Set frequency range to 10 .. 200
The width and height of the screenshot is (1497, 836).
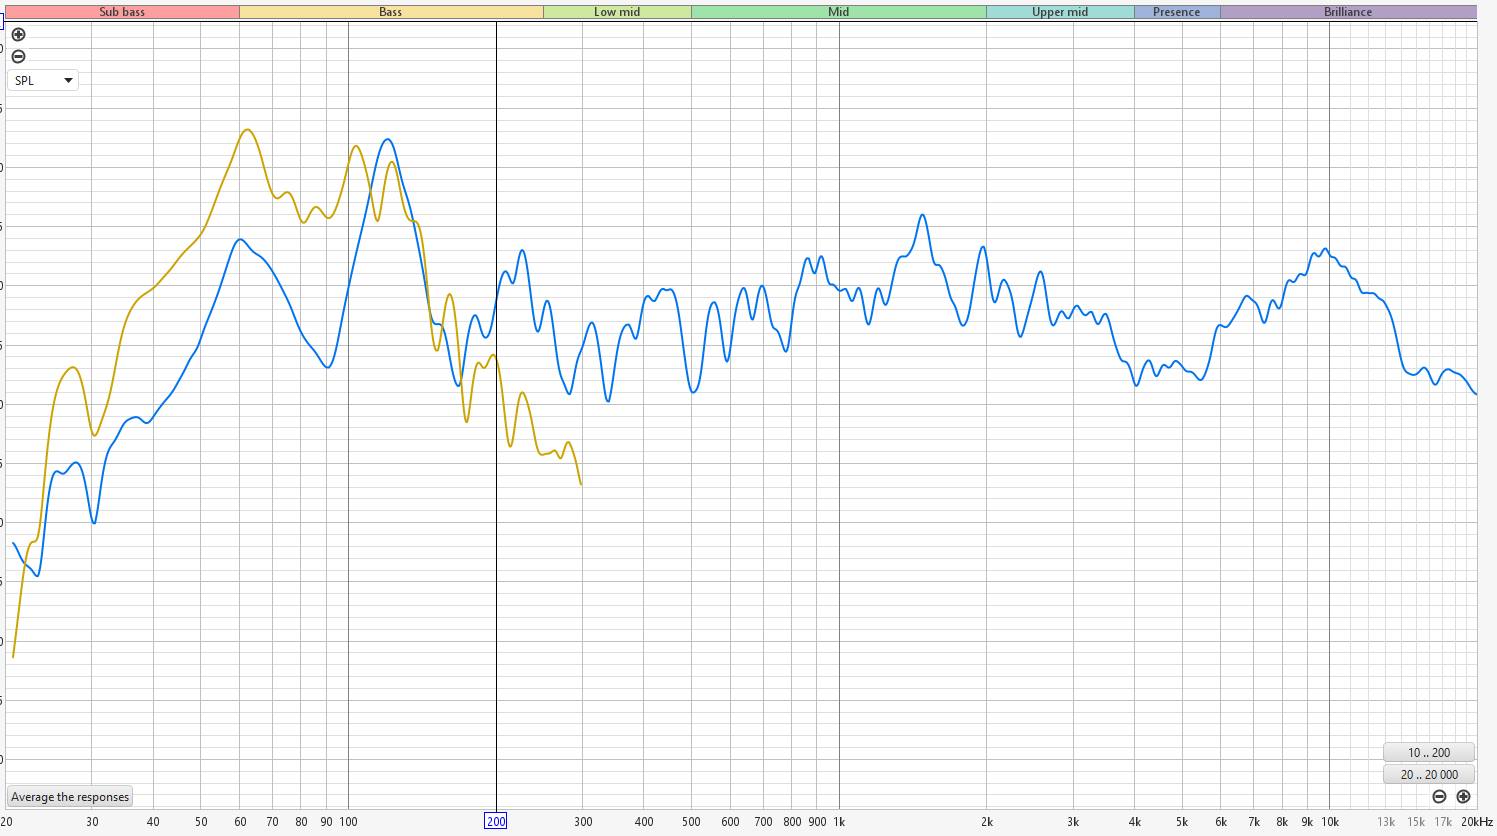(x=1428, y=753)
